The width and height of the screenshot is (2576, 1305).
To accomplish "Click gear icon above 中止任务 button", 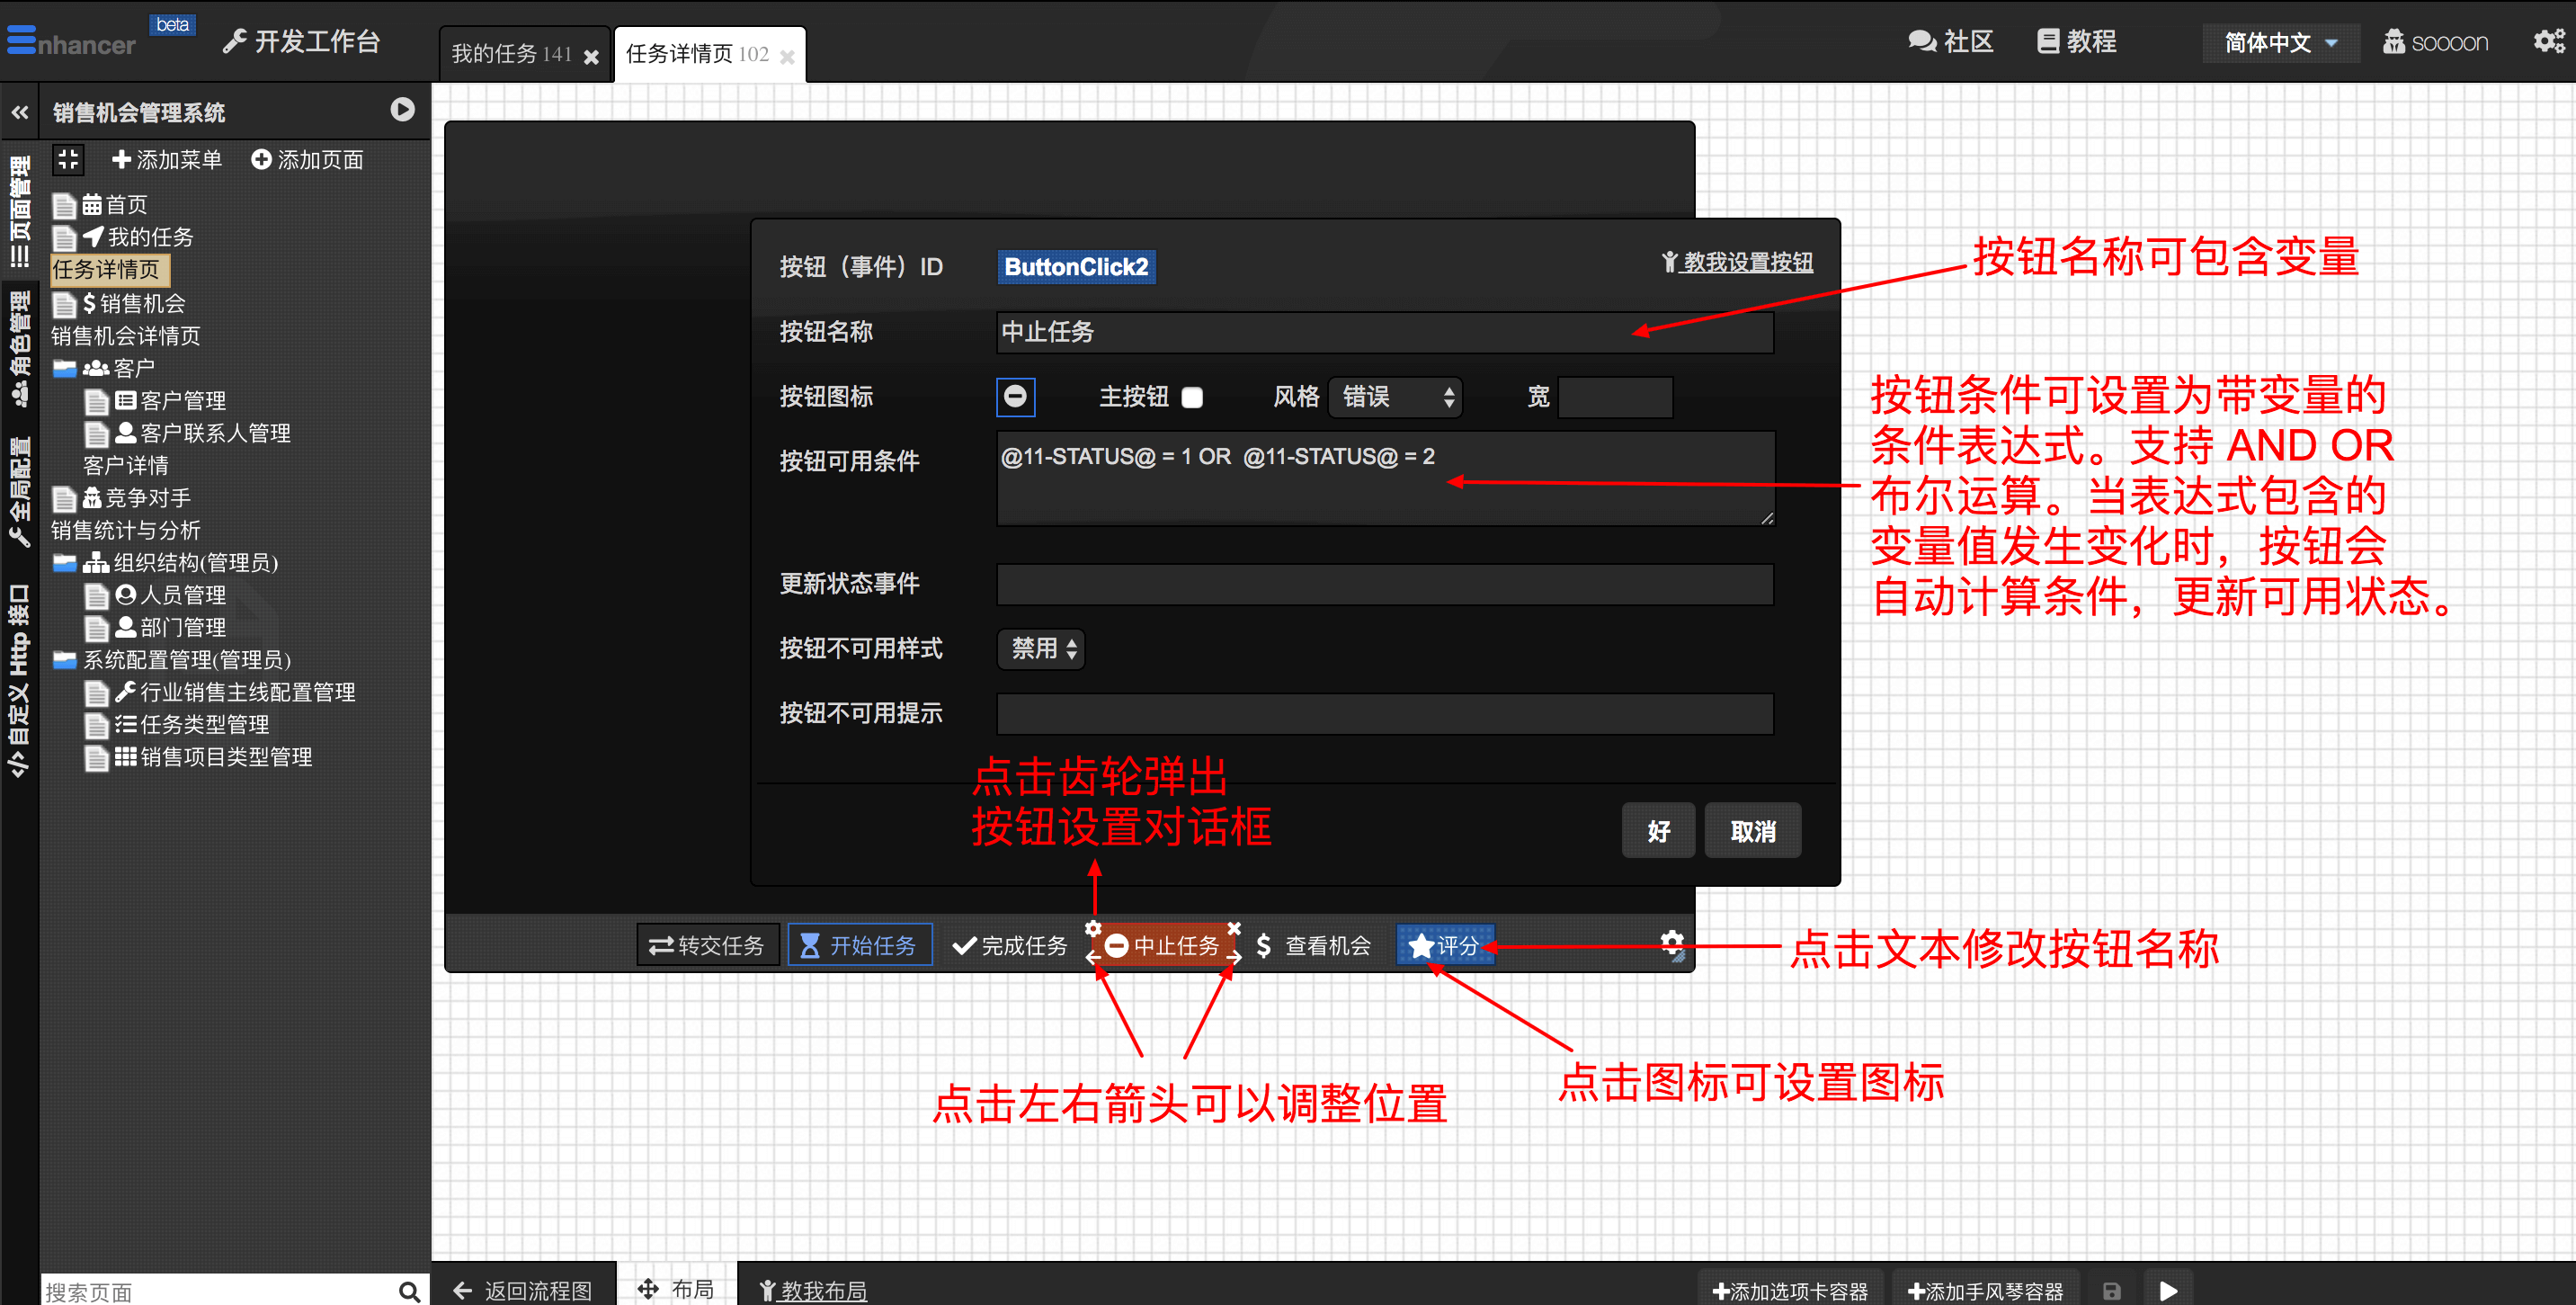I will [1093, 929].
